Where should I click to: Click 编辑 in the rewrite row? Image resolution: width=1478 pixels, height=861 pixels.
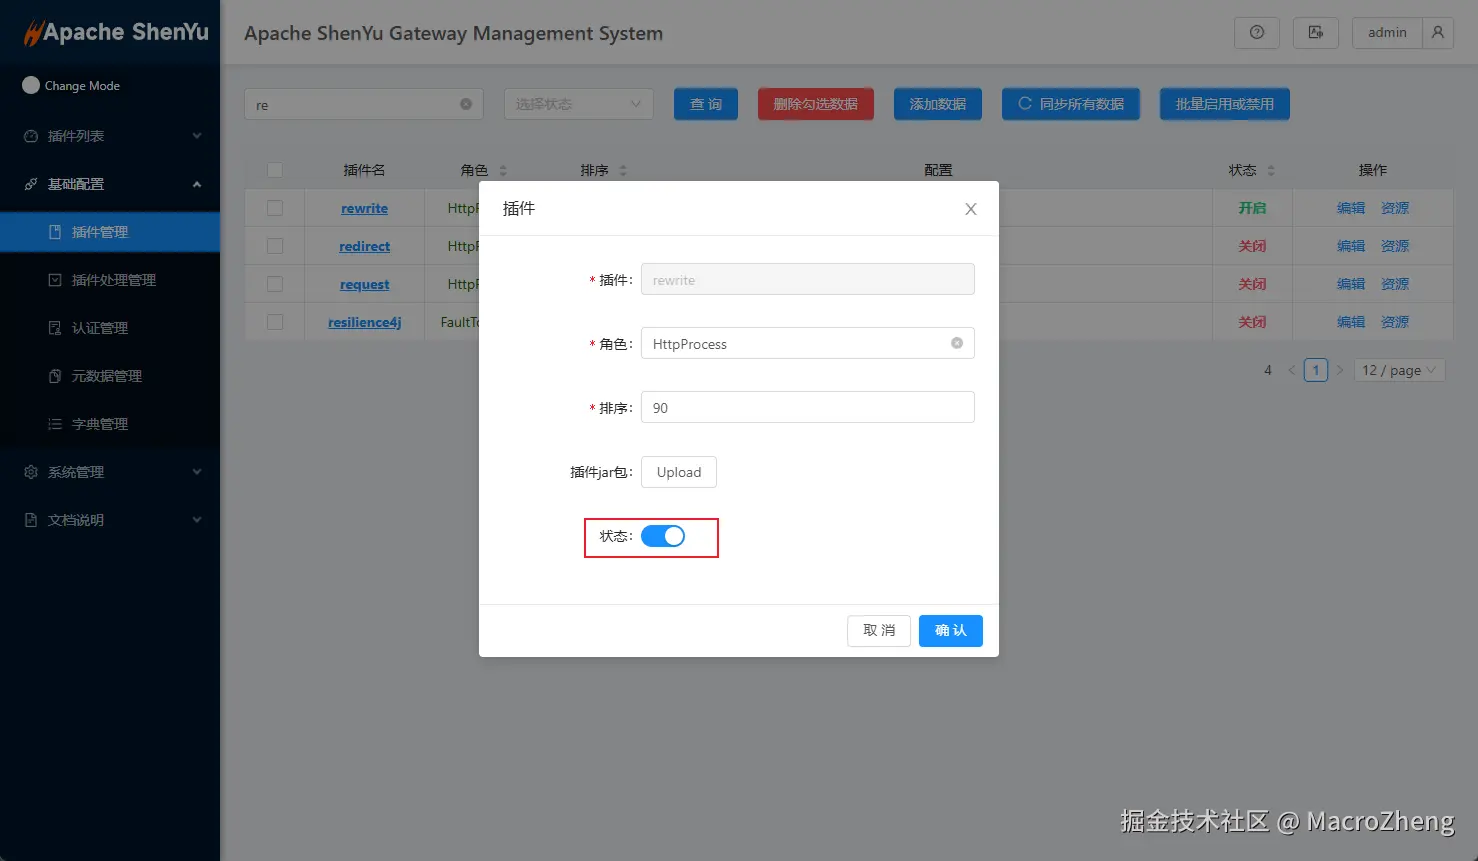tap(1351, 208)
